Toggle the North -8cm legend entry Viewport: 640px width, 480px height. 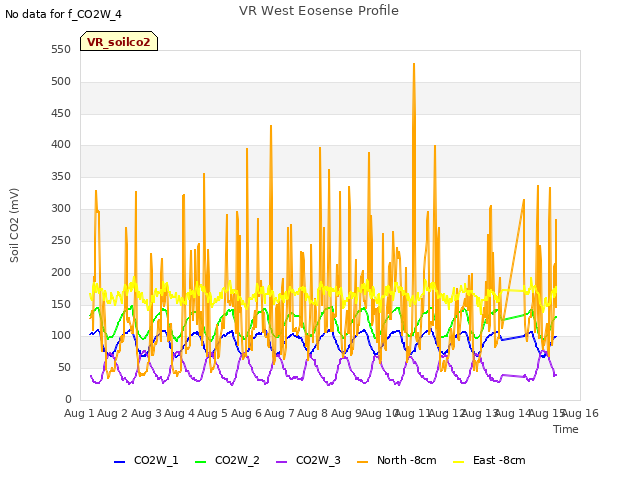(x=396, y=460)
